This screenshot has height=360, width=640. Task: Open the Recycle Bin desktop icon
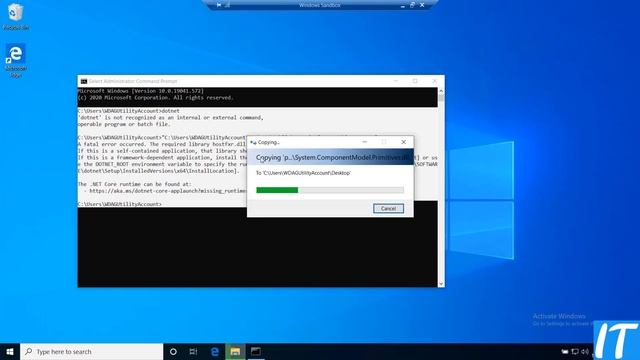[x=16, y=16]
